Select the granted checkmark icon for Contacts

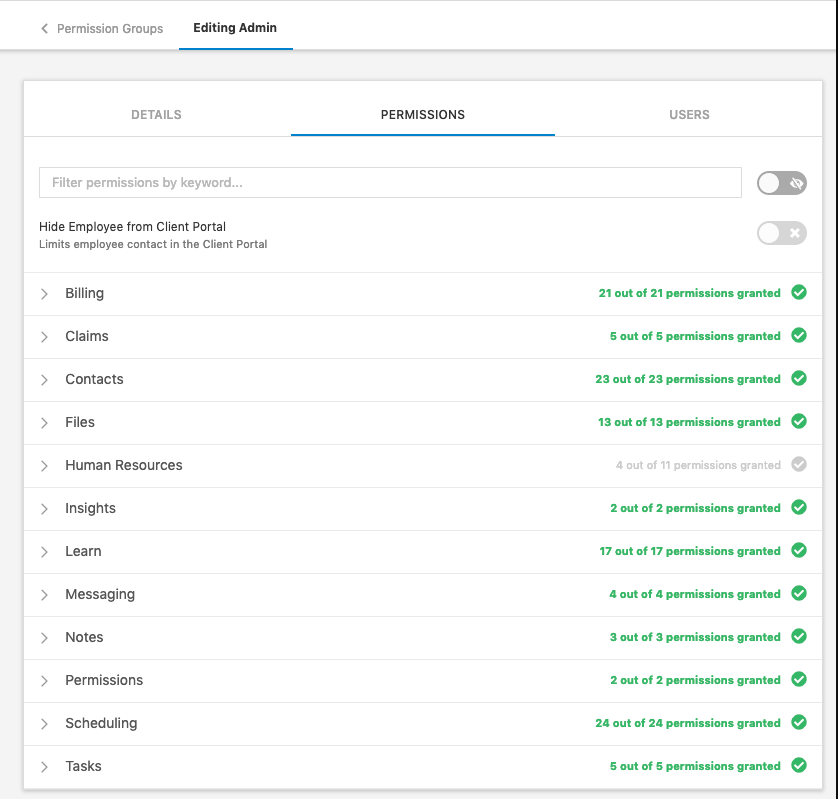click(x=799, y=379)
